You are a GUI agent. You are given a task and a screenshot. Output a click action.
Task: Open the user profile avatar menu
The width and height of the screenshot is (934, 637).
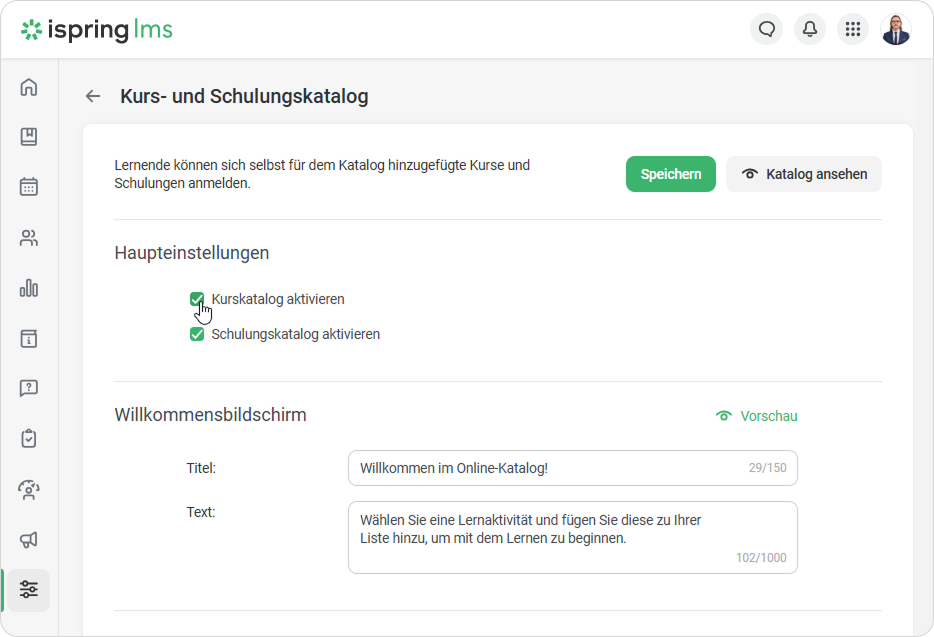tap(896, 29)
